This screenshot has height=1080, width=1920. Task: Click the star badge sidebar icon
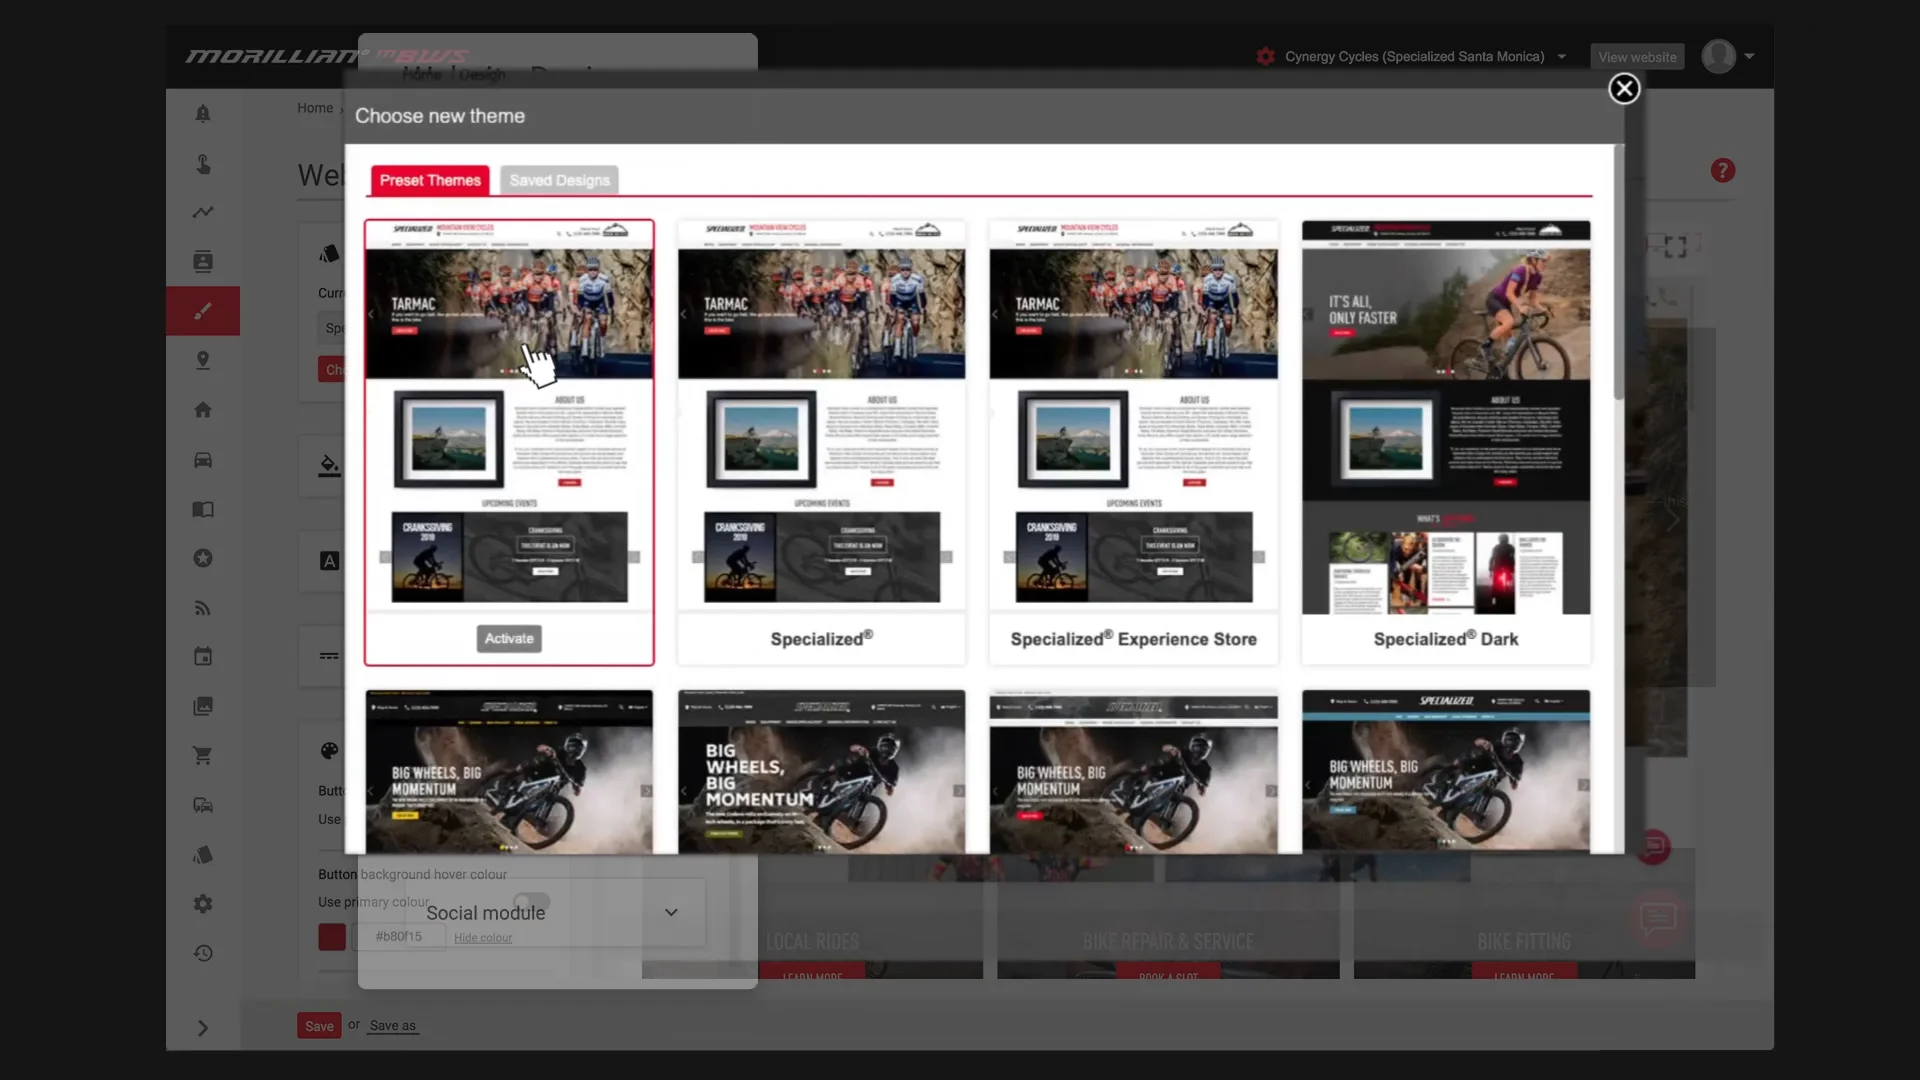pos(203,558)
